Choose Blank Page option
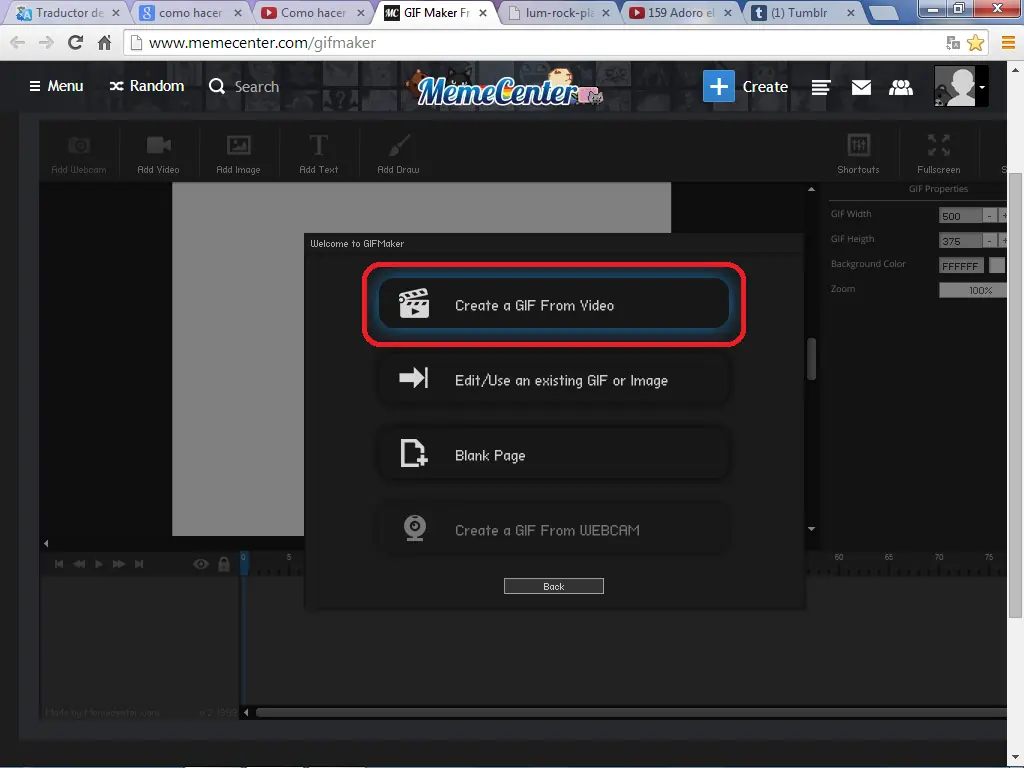The image size is (1024, 768). point(554,455)
